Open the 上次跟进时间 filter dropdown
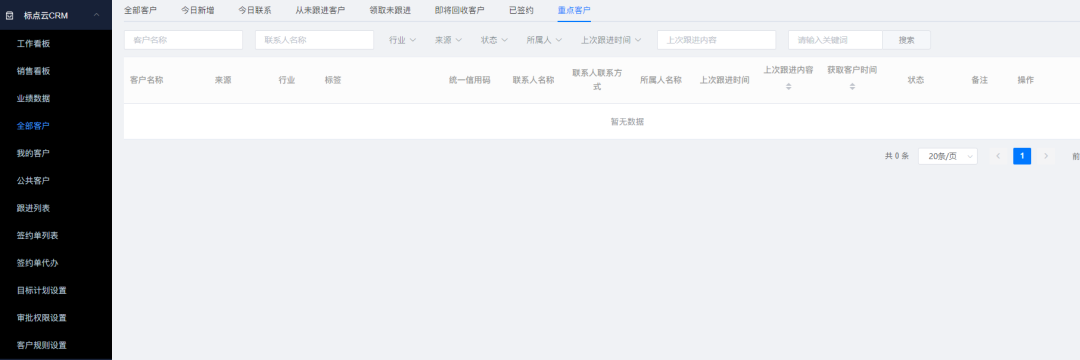 [x=612, y=40]
